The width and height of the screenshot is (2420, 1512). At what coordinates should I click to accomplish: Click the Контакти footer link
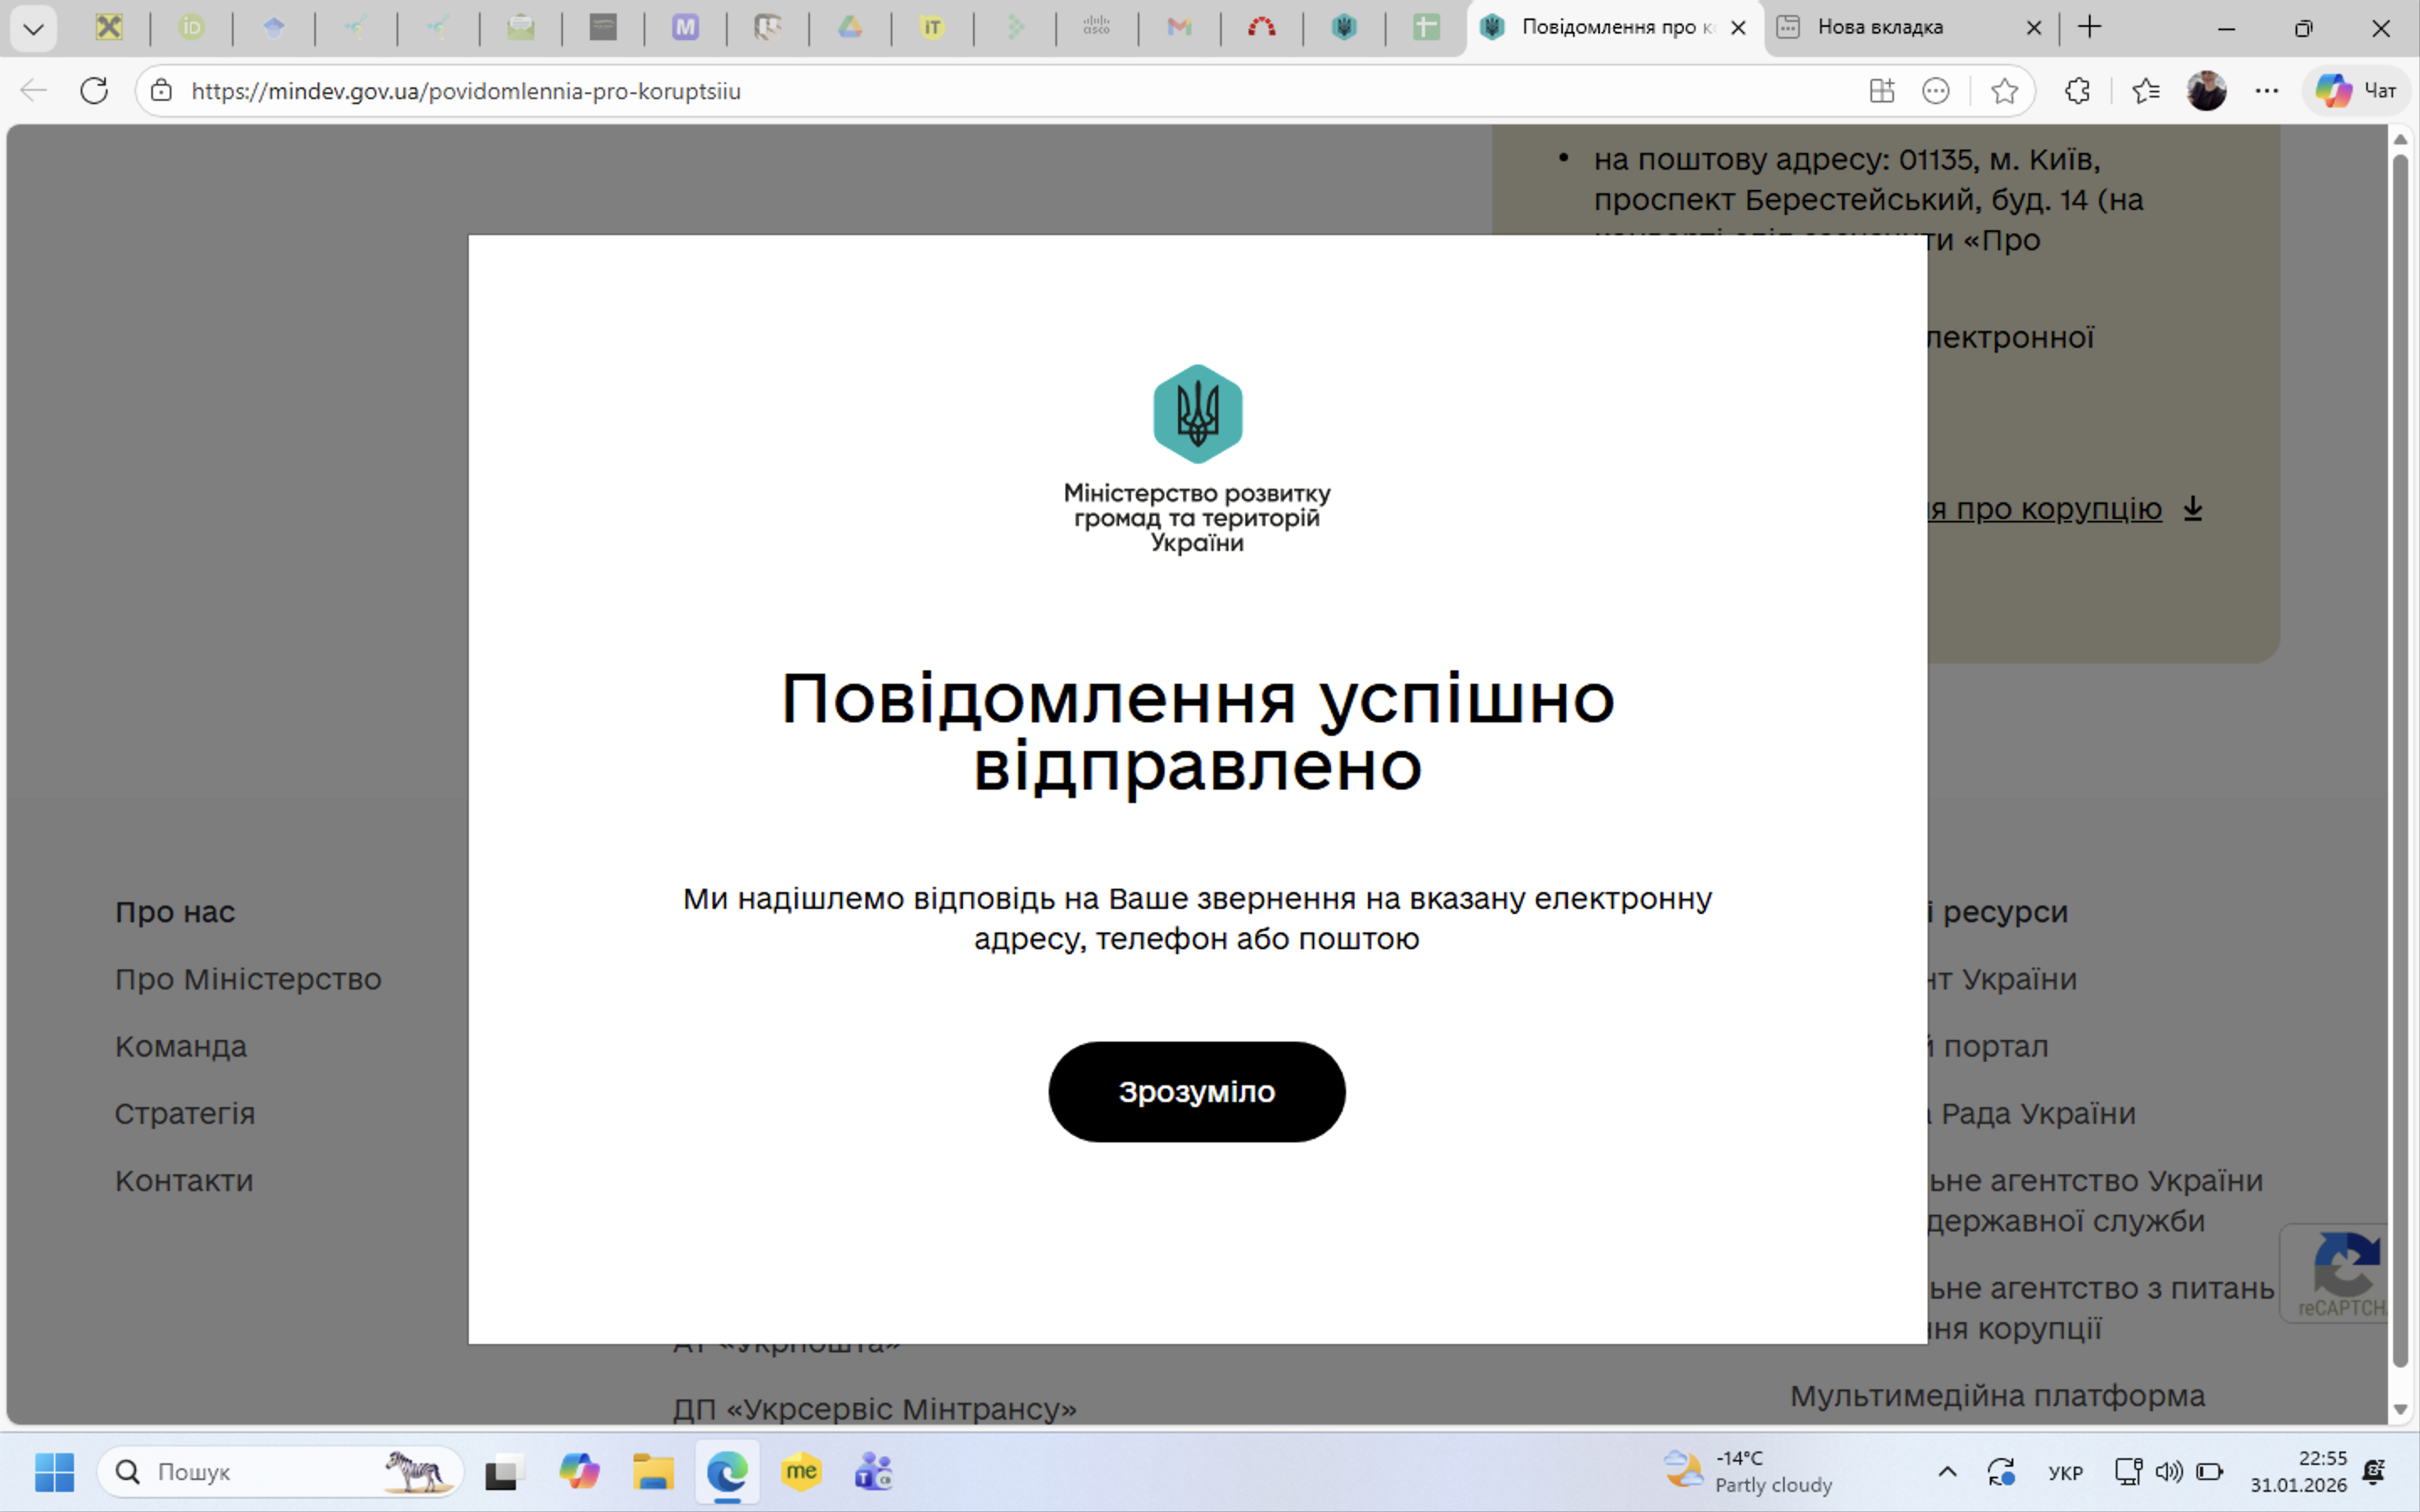184,1181
